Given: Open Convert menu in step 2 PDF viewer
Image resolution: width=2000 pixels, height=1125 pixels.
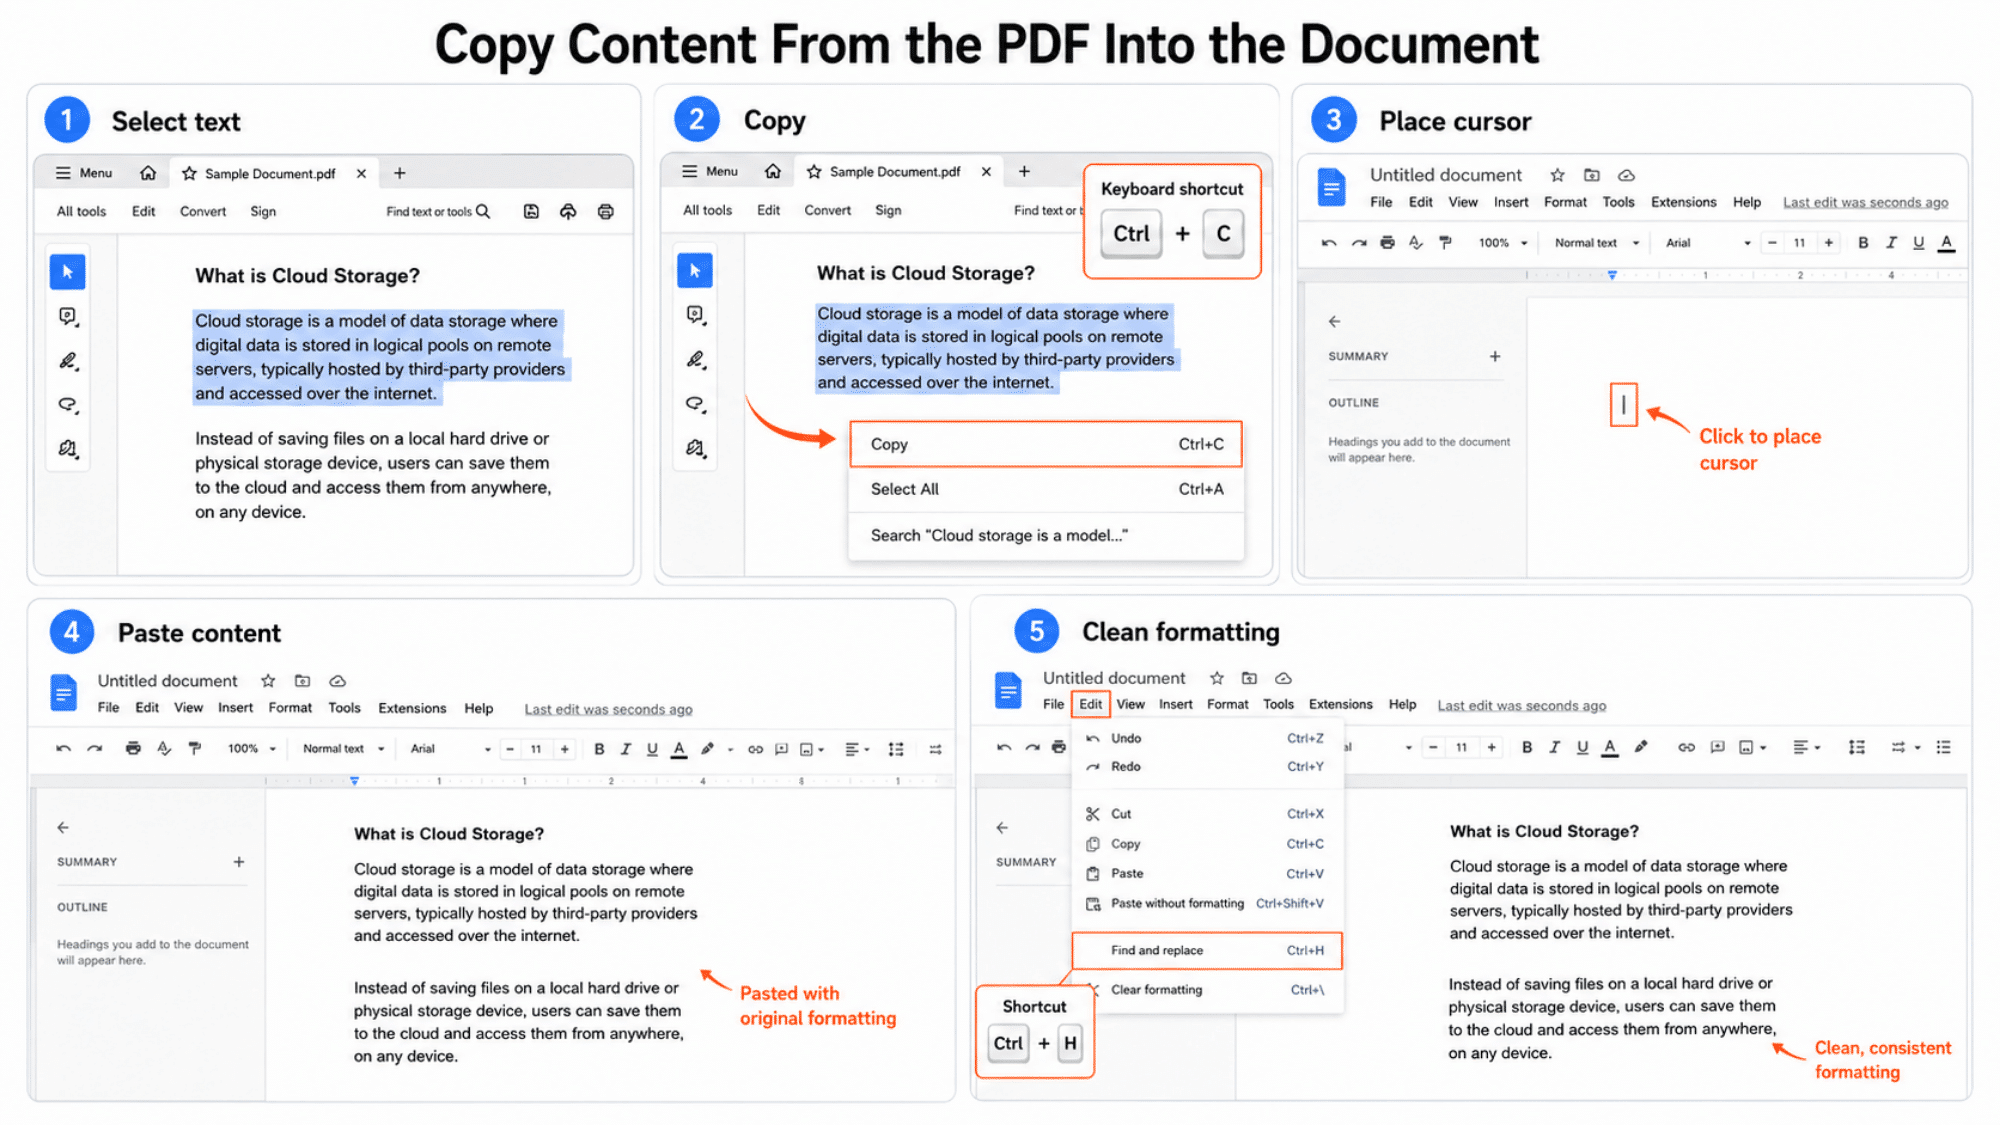Looking at the screenshot, I should click(x=827, y=210).
